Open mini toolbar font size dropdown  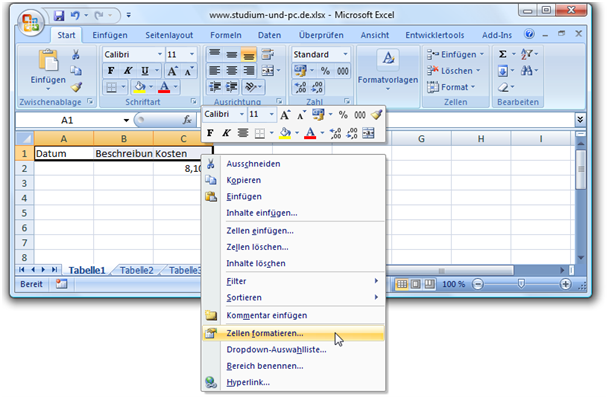pos(271,114)
